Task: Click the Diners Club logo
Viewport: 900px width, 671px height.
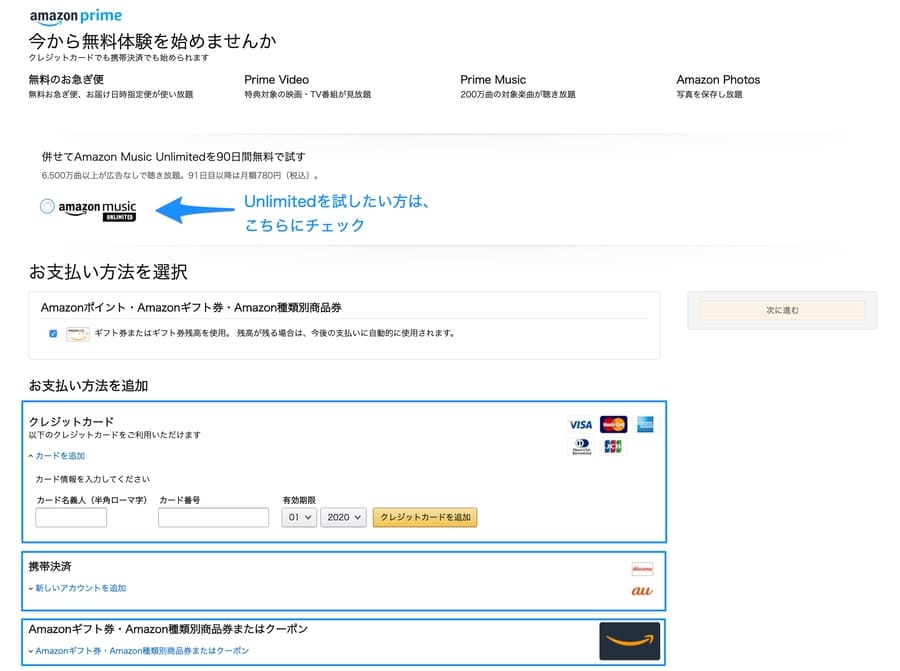Action: click(583, 446)
